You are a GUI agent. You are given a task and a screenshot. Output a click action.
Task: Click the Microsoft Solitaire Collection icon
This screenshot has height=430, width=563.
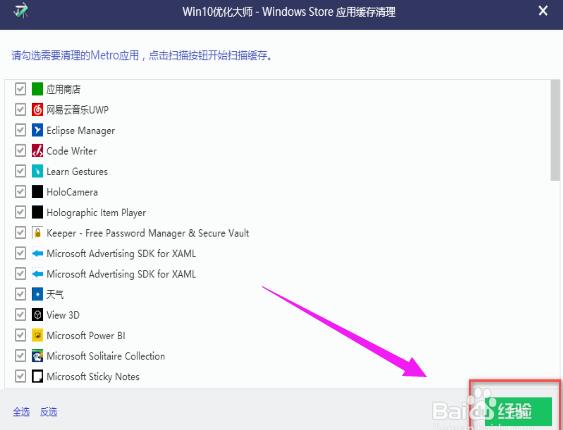pyautogui.click(x=37, y=356)
